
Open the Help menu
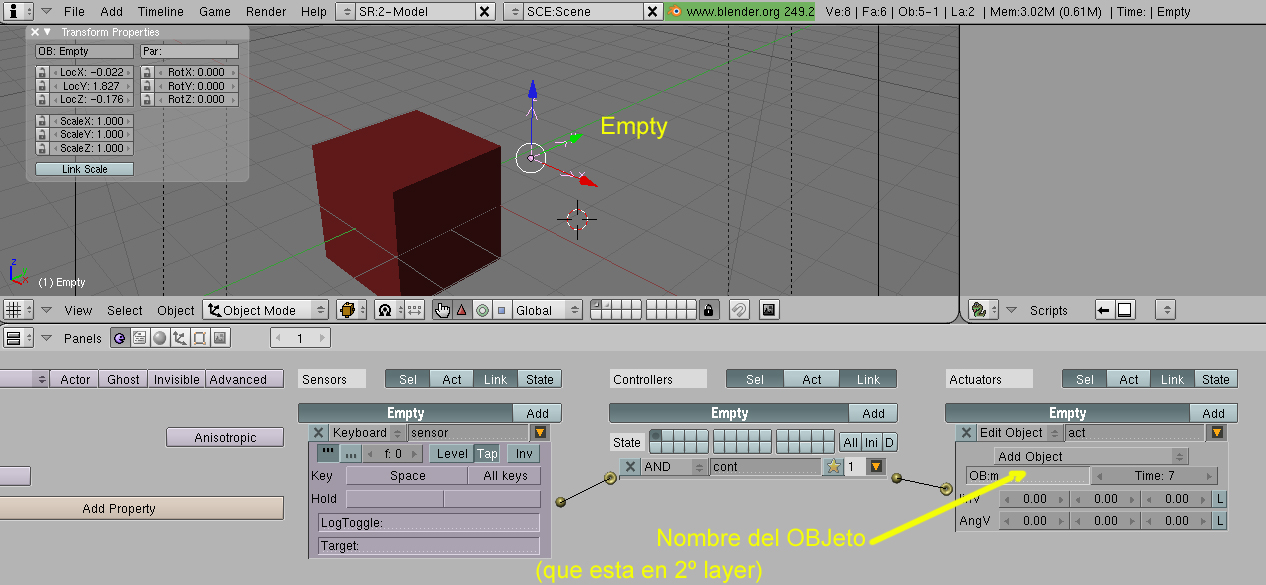click(313, 11)
